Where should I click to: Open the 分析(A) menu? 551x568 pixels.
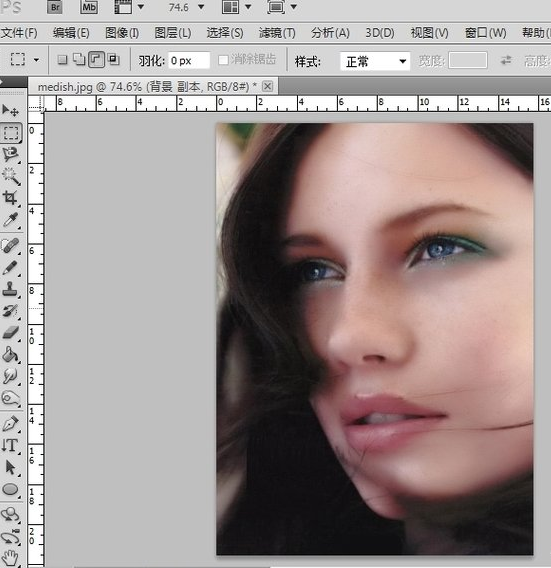tap(330, 33)
